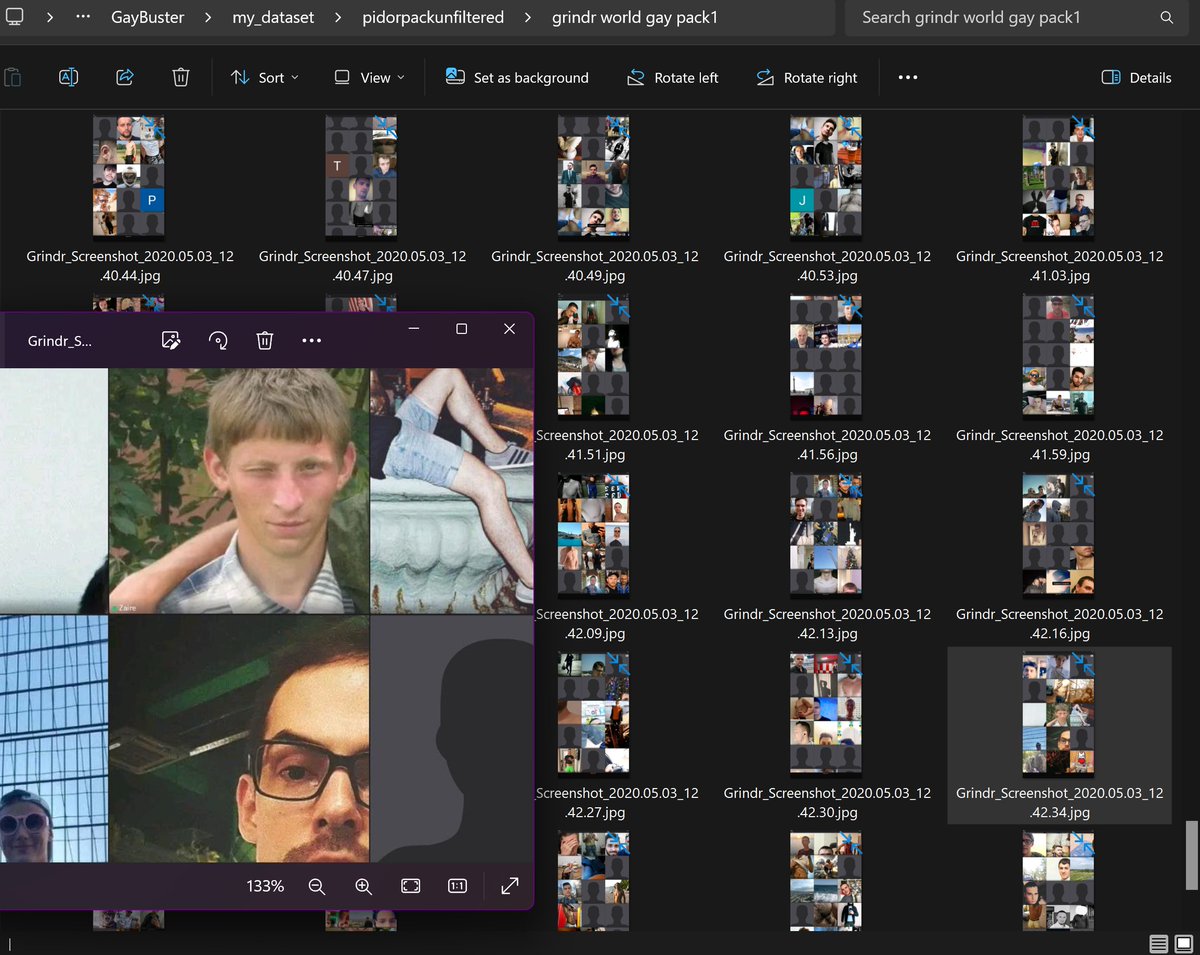The height and width of the screenshot is (955, 1200).
Task: Open Edit image in Photos window
Action: click(171, 341)
